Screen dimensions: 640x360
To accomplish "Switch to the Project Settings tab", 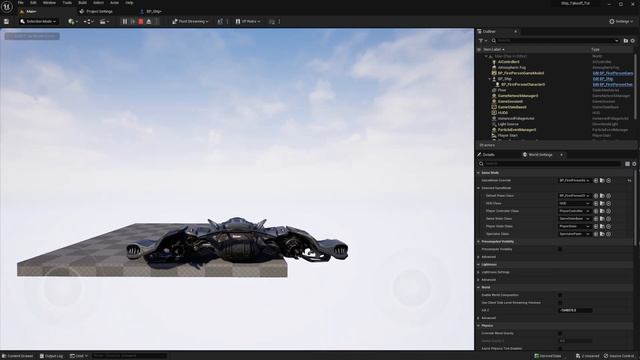I will (x=99, y=11).
